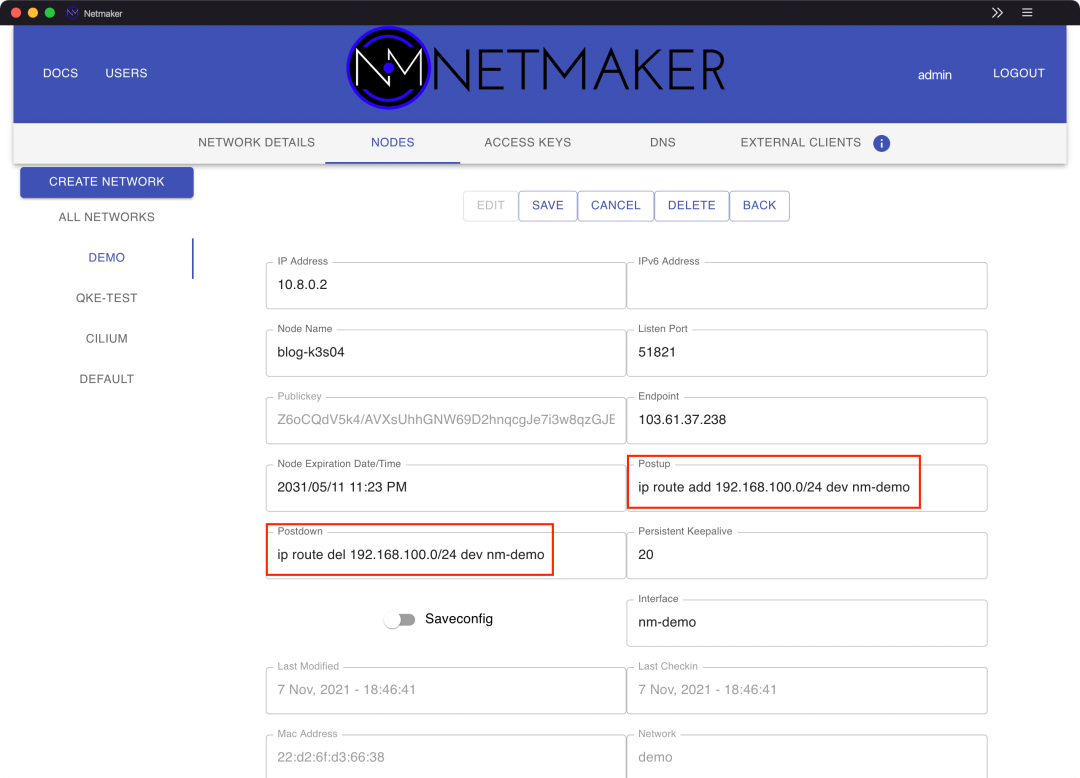Image resolution: width=1080 pixels, height=778 pixels.
Task: Open the hamburger menu icon in the title bar
Action: pos(1027,12)
